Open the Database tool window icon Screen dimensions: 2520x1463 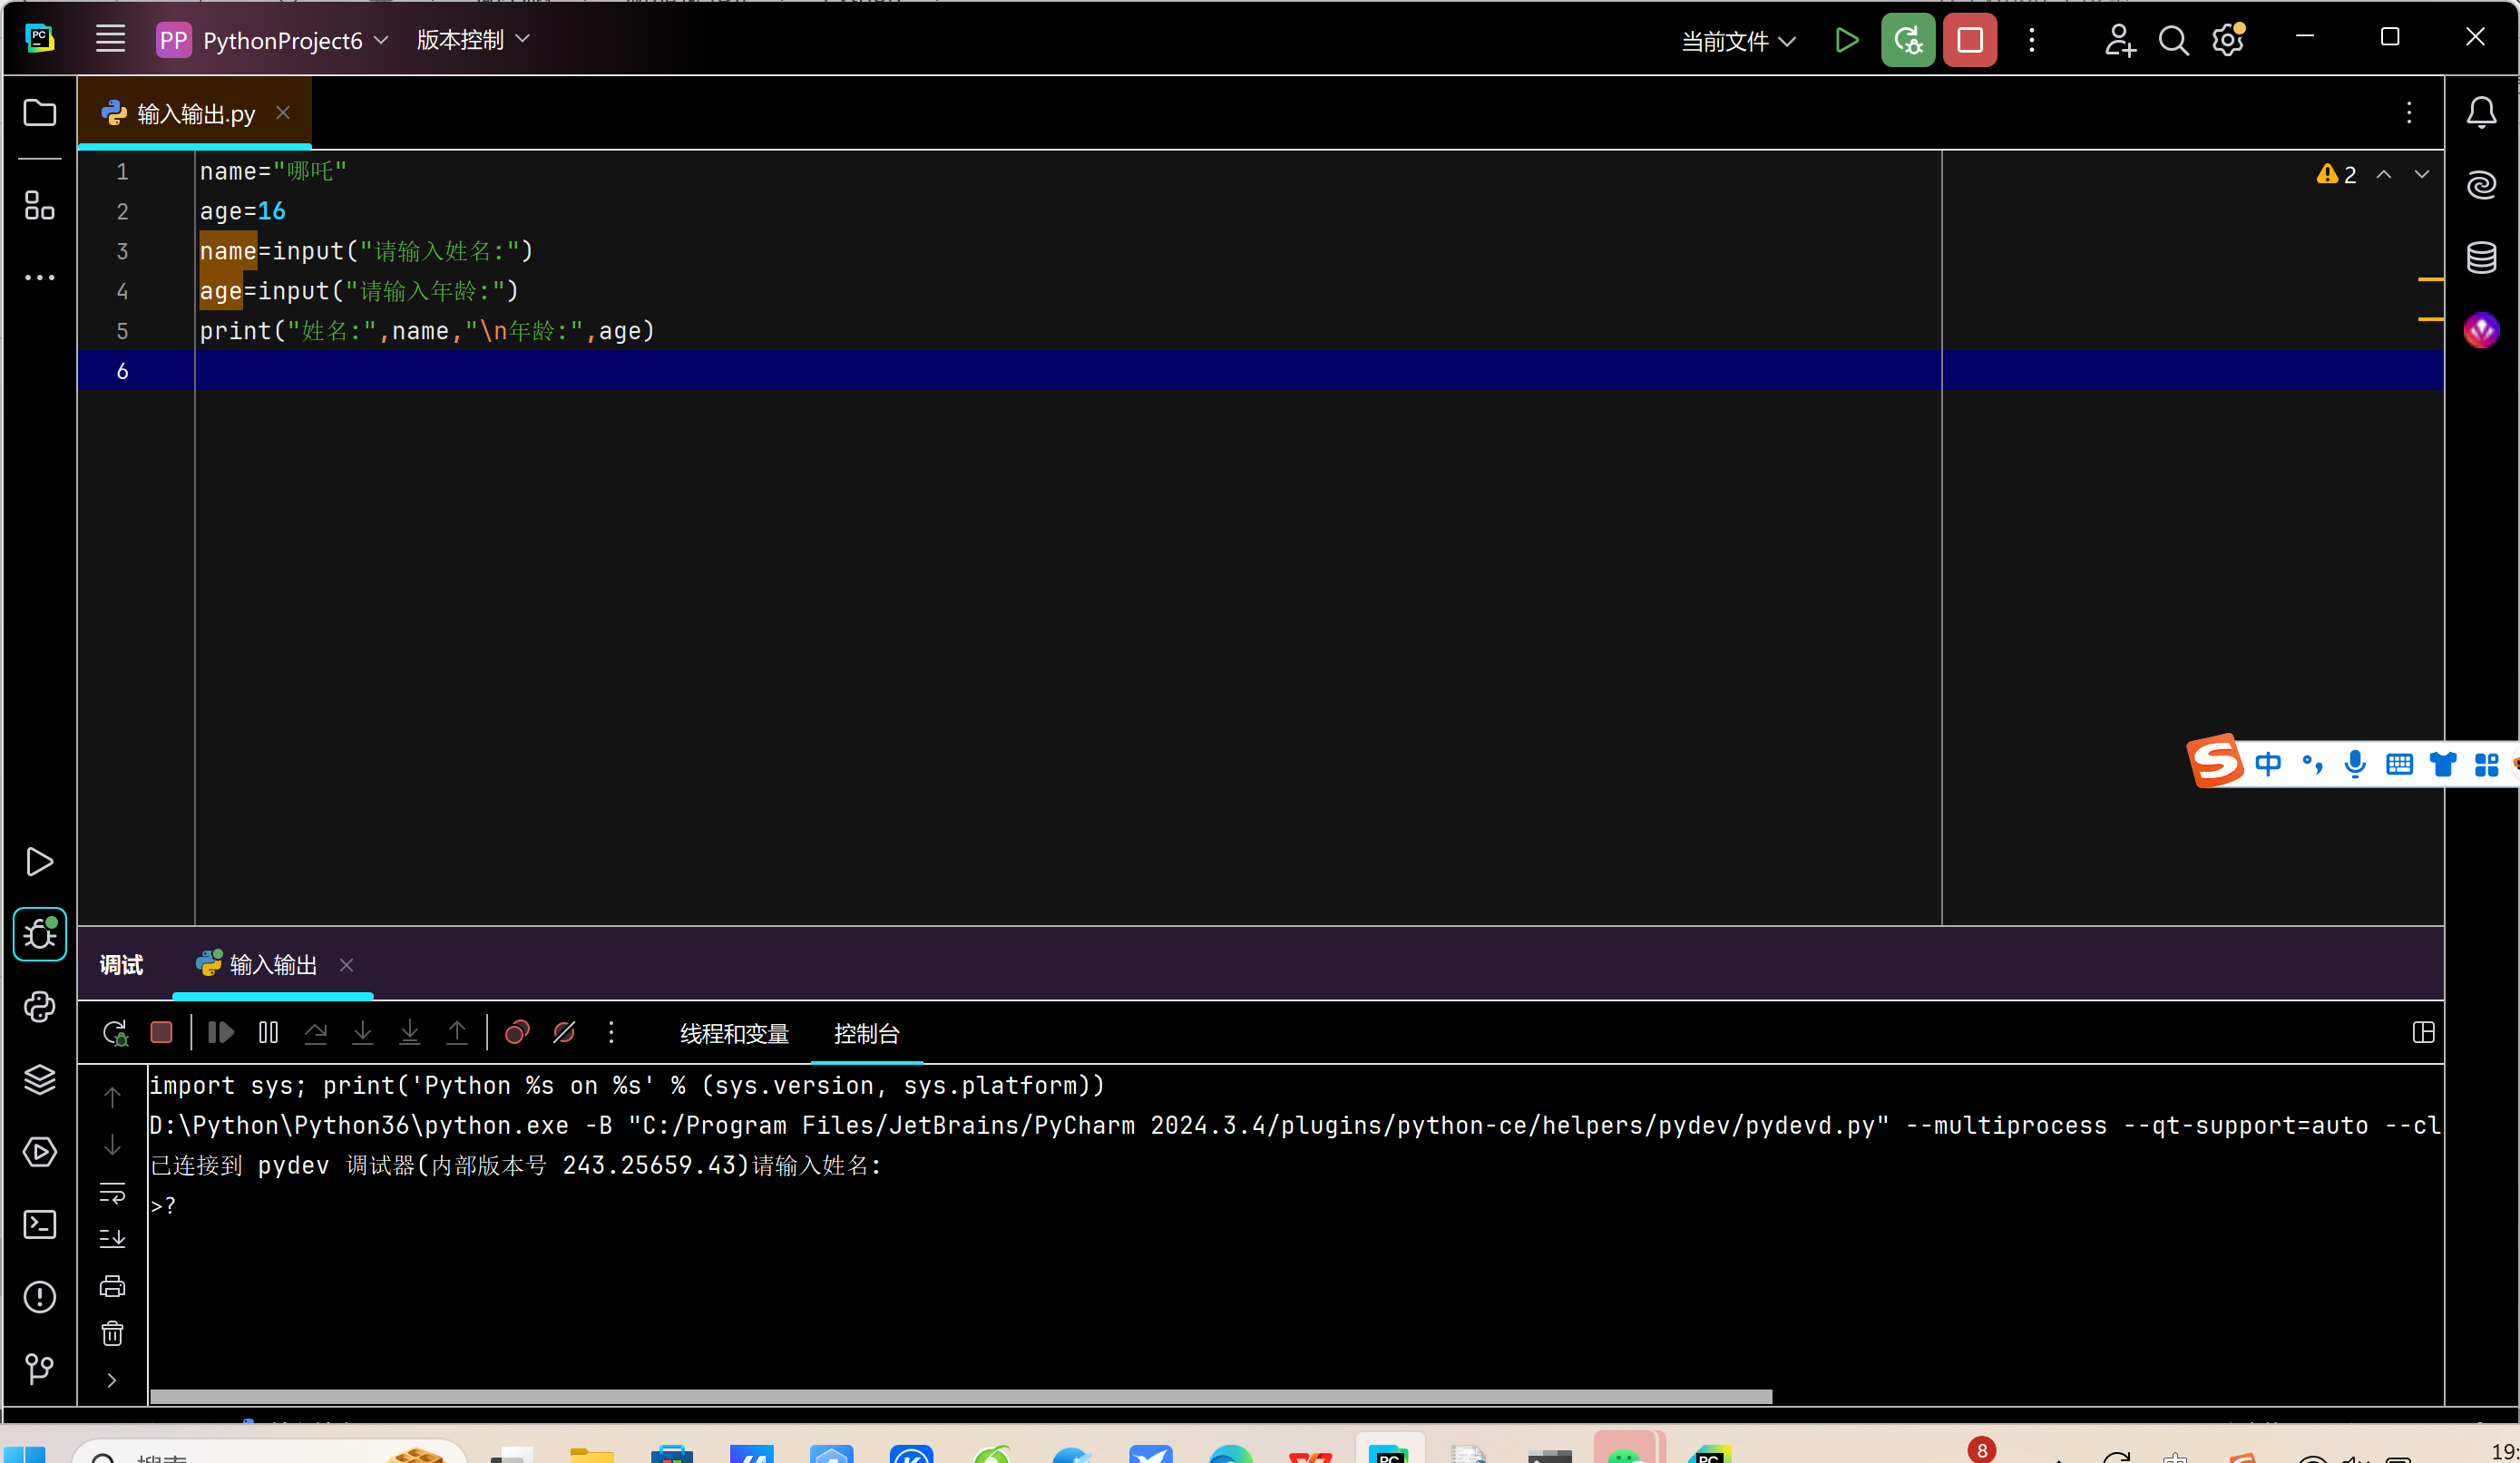(x=2481, y=257)
